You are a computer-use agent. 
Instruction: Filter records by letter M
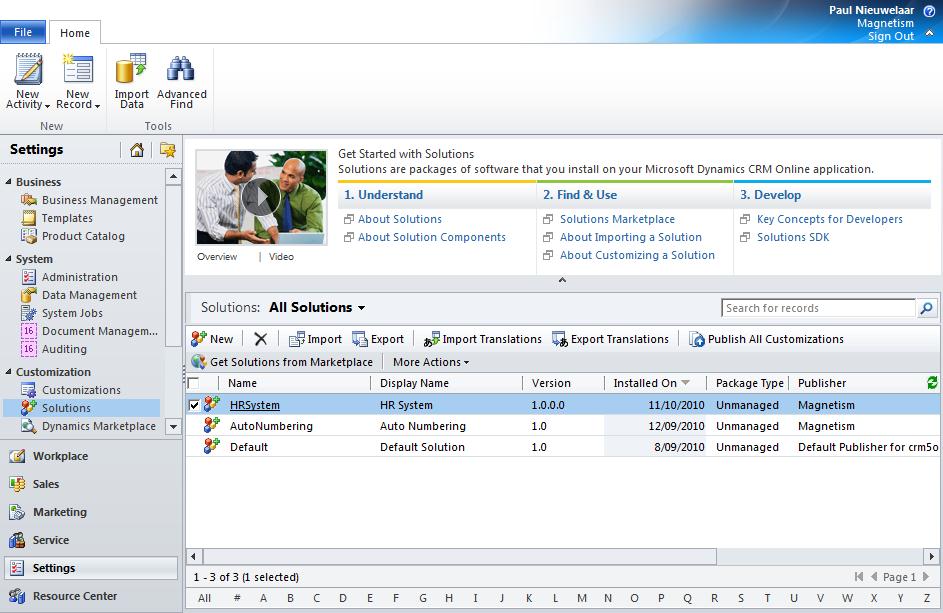coord(582,598)
